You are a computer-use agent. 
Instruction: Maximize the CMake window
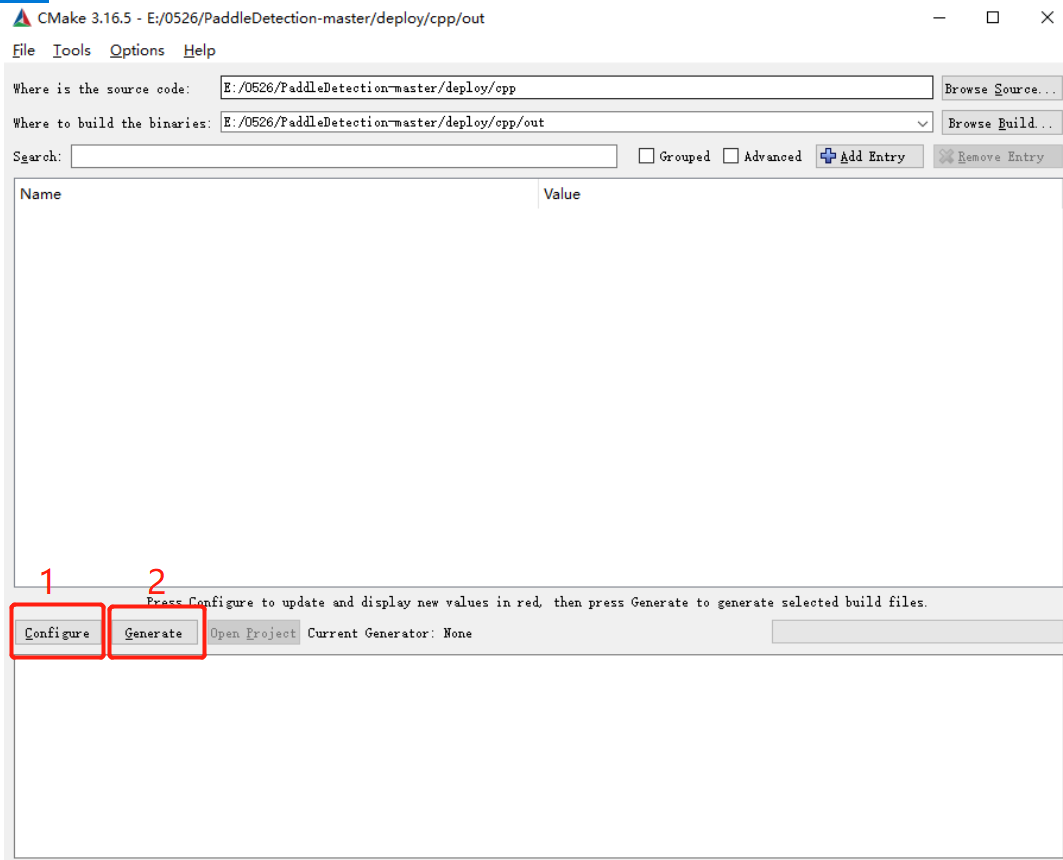tap(992, 18)
